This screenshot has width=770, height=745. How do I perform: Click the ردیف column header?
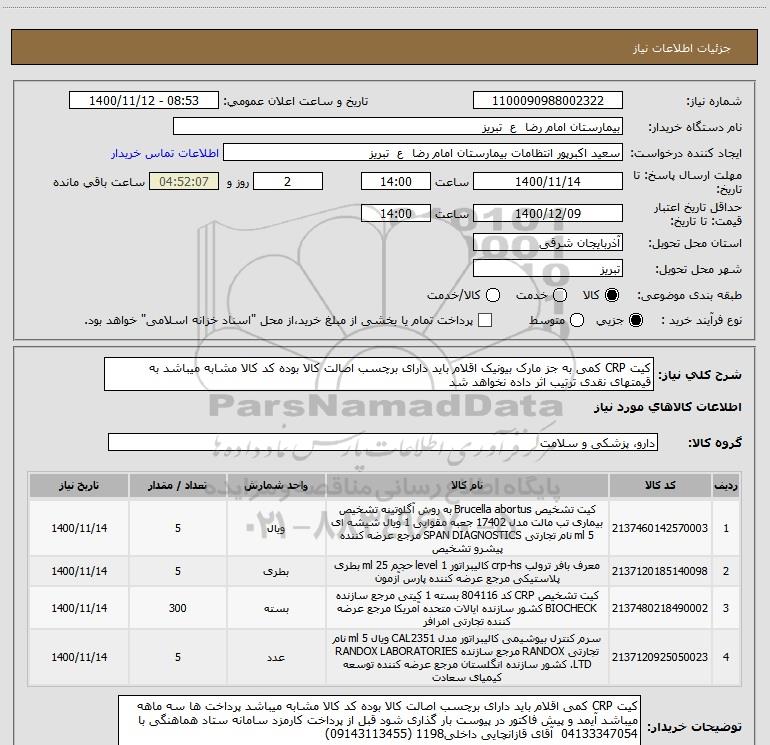[726, 485]
